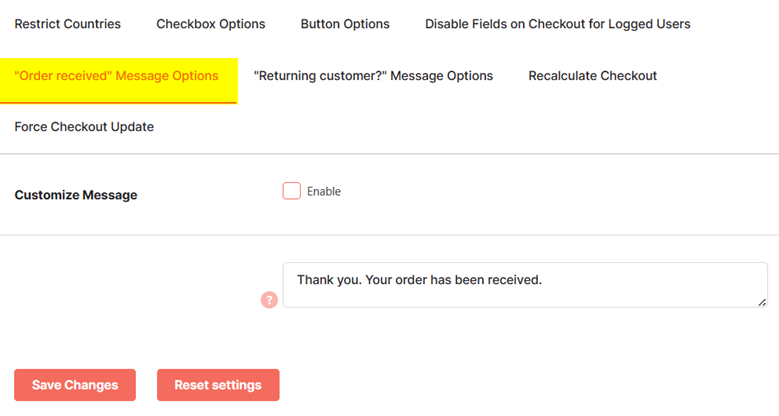Focus the order received message text area

[x=525, y=285]
